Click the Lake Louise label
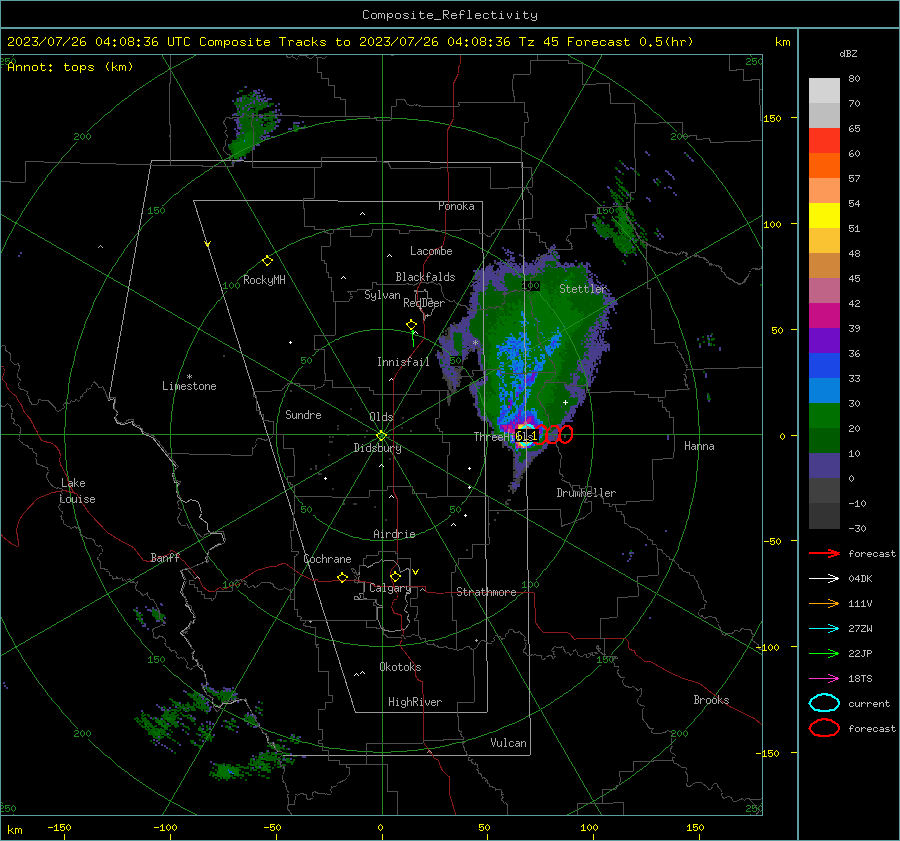The height and width of the screenshot is (841, 900). click(x=77, y=491)
